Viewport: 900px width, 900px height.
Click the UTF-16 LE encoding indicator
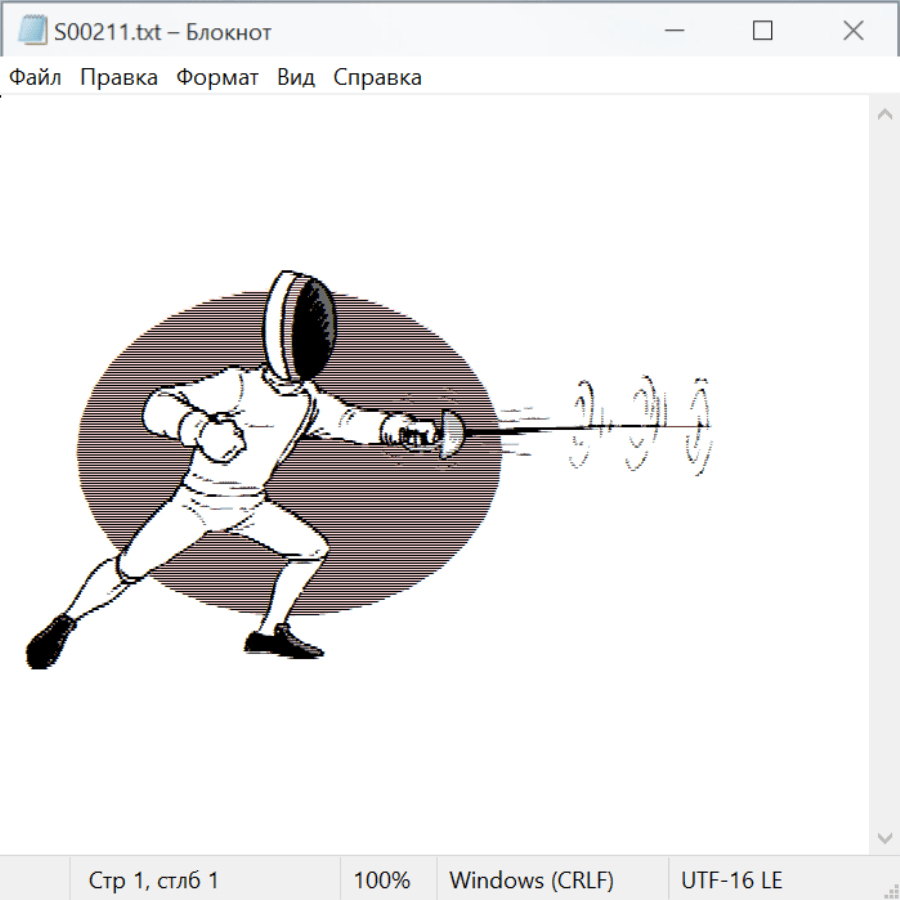732,881
